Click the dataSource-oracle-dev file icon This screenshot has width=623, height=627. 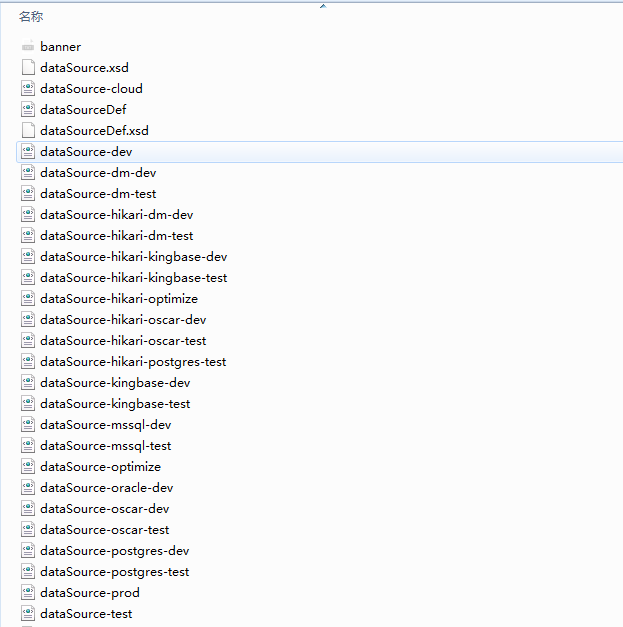coord(28,488)
